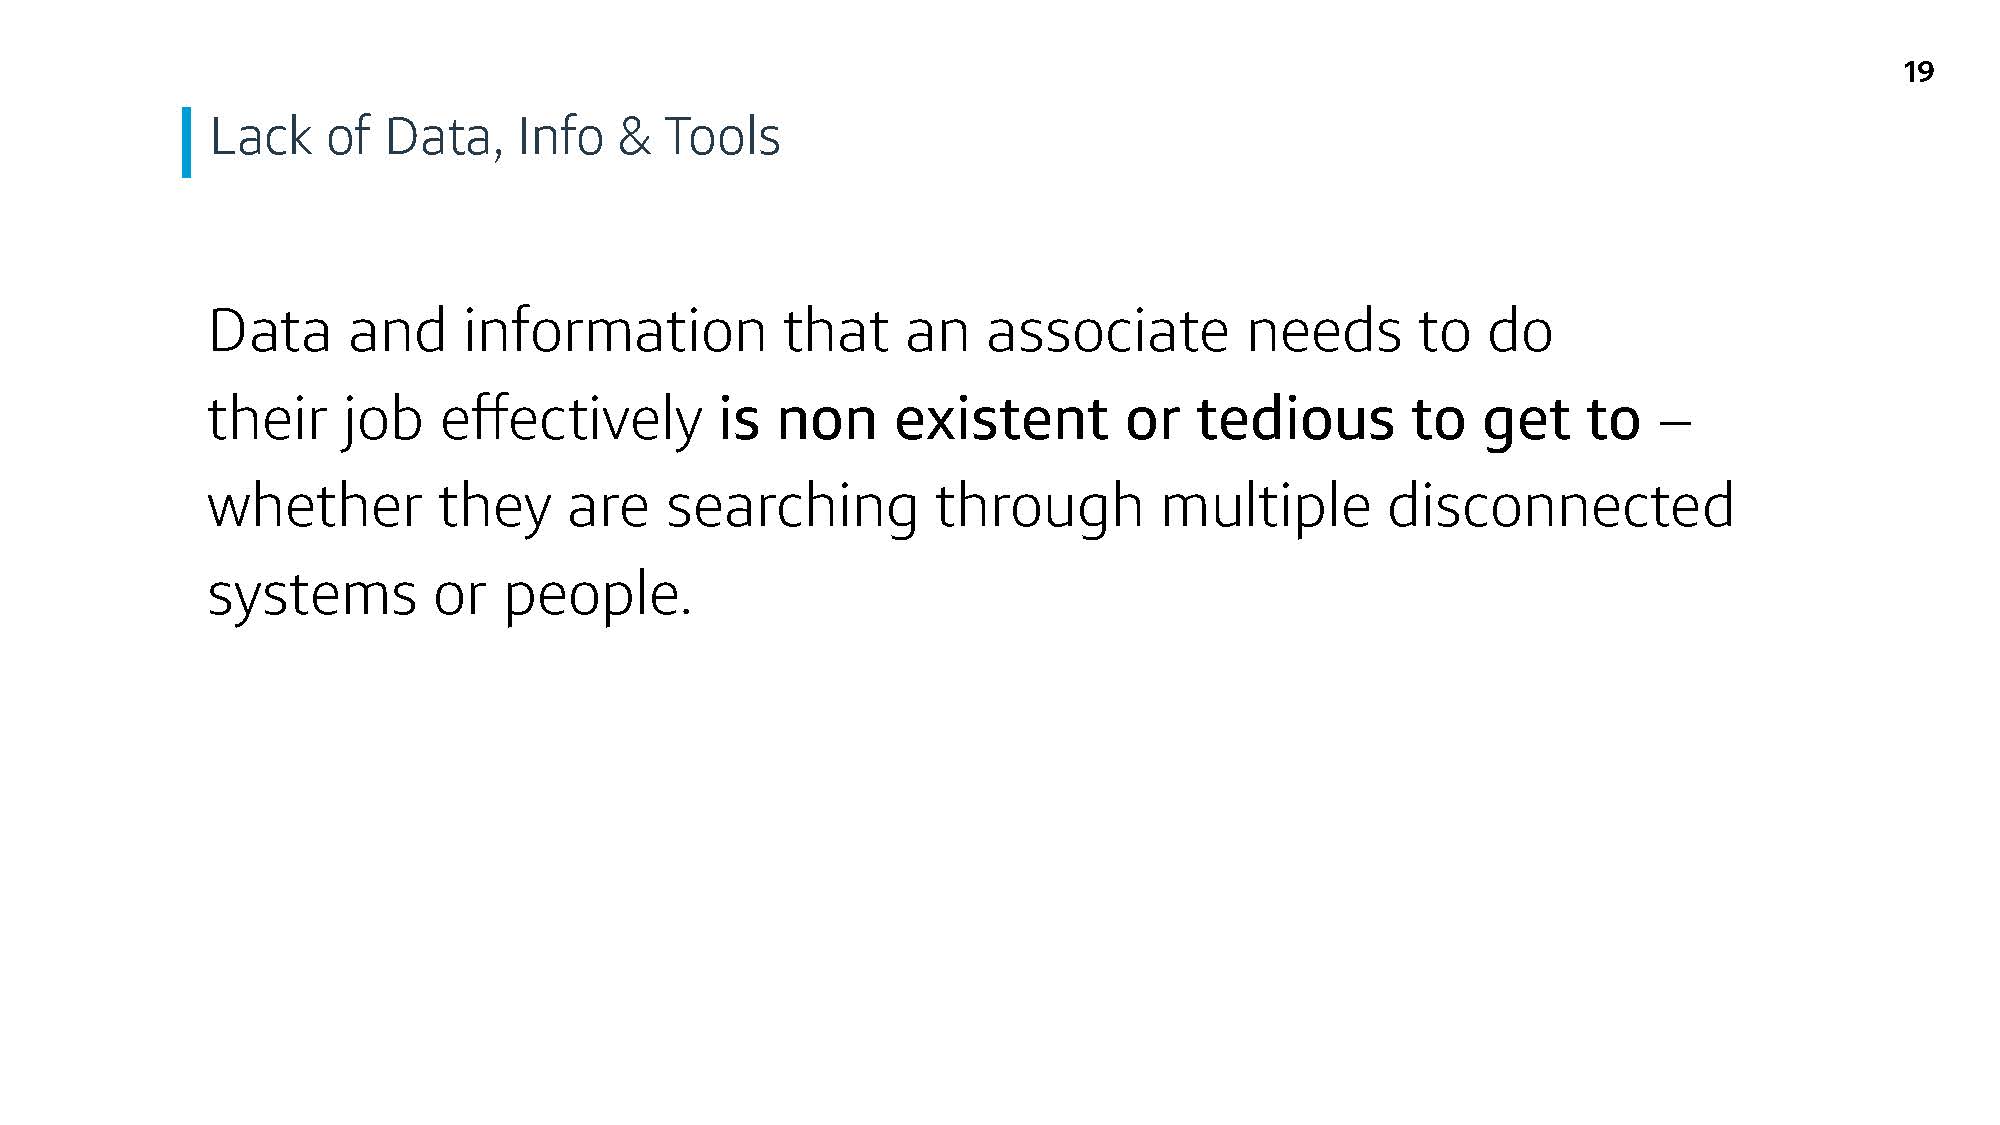Click the blue vertical bar beside title
The width and height of the screenshot is (2000, 1125).
pos(186,142)
